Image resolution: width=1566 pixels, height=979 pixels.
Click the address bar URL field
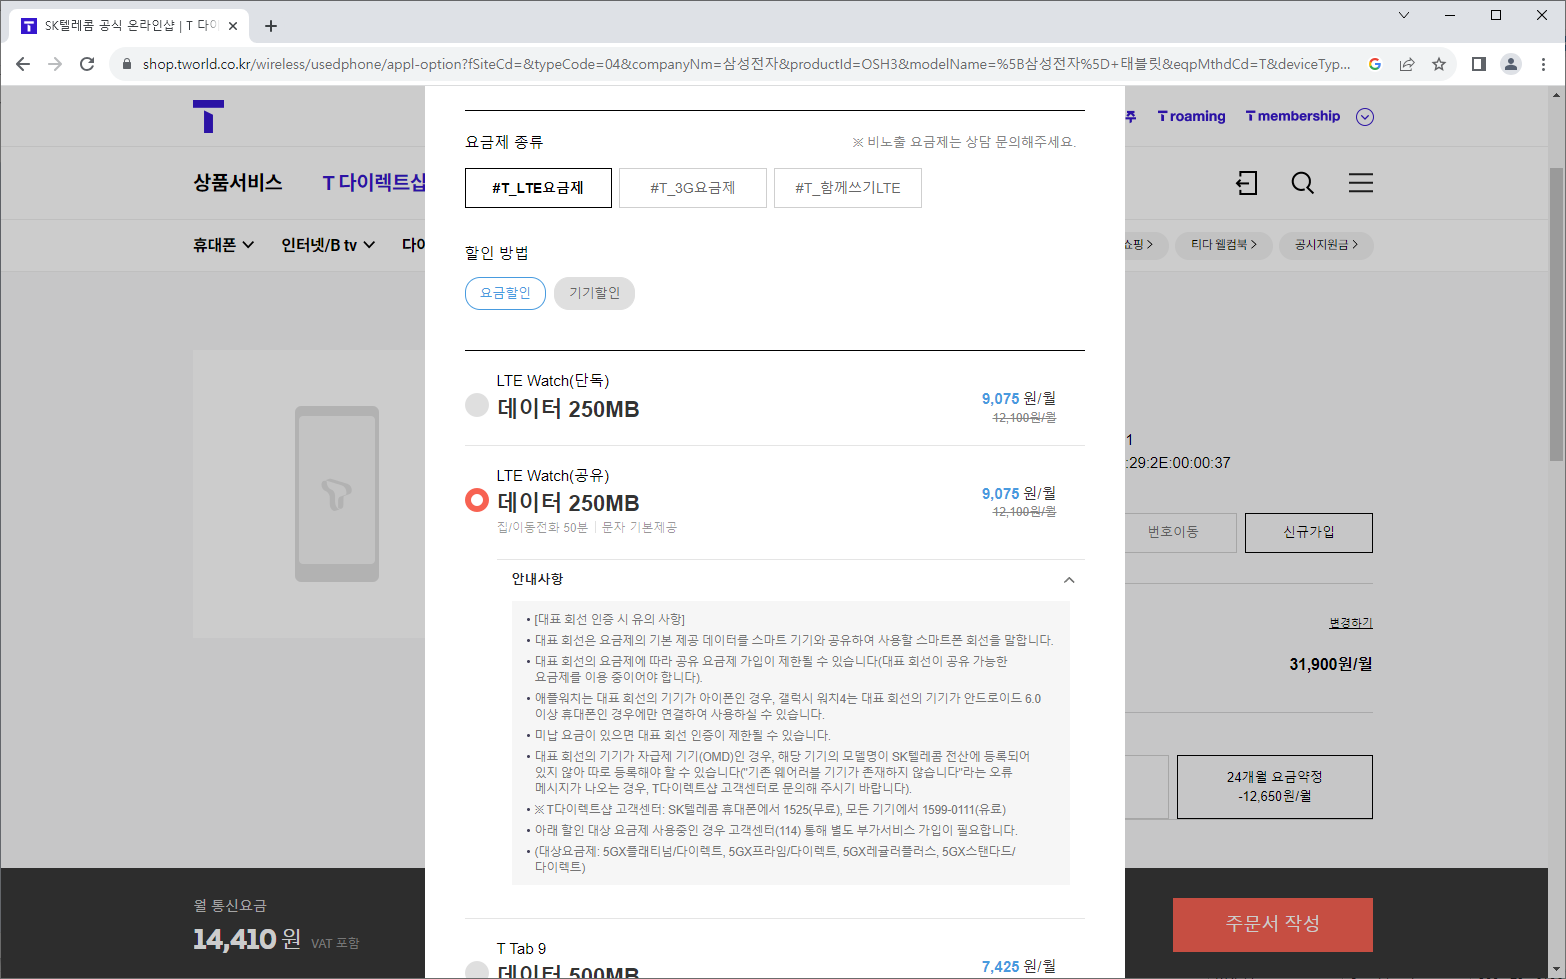745,64
